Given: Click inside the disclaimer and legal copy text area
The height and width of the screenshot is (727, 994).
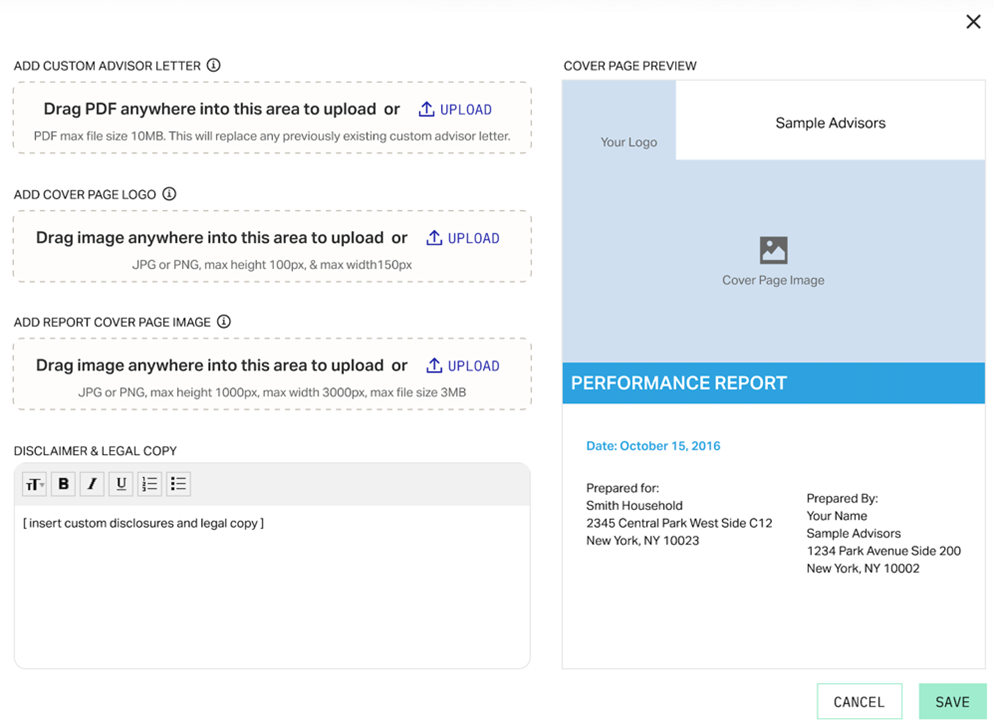Looking at the screenshot, I should [271, 590].
